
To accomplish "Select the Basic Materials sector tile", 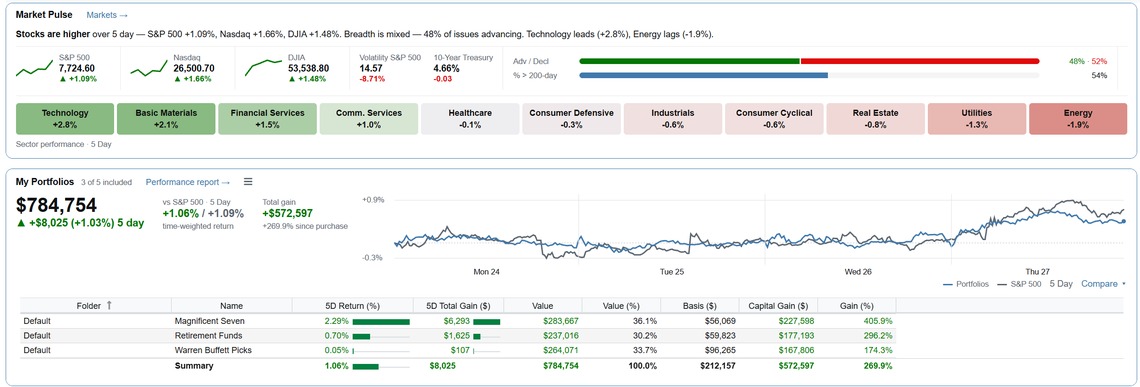I will coord(166,119).
